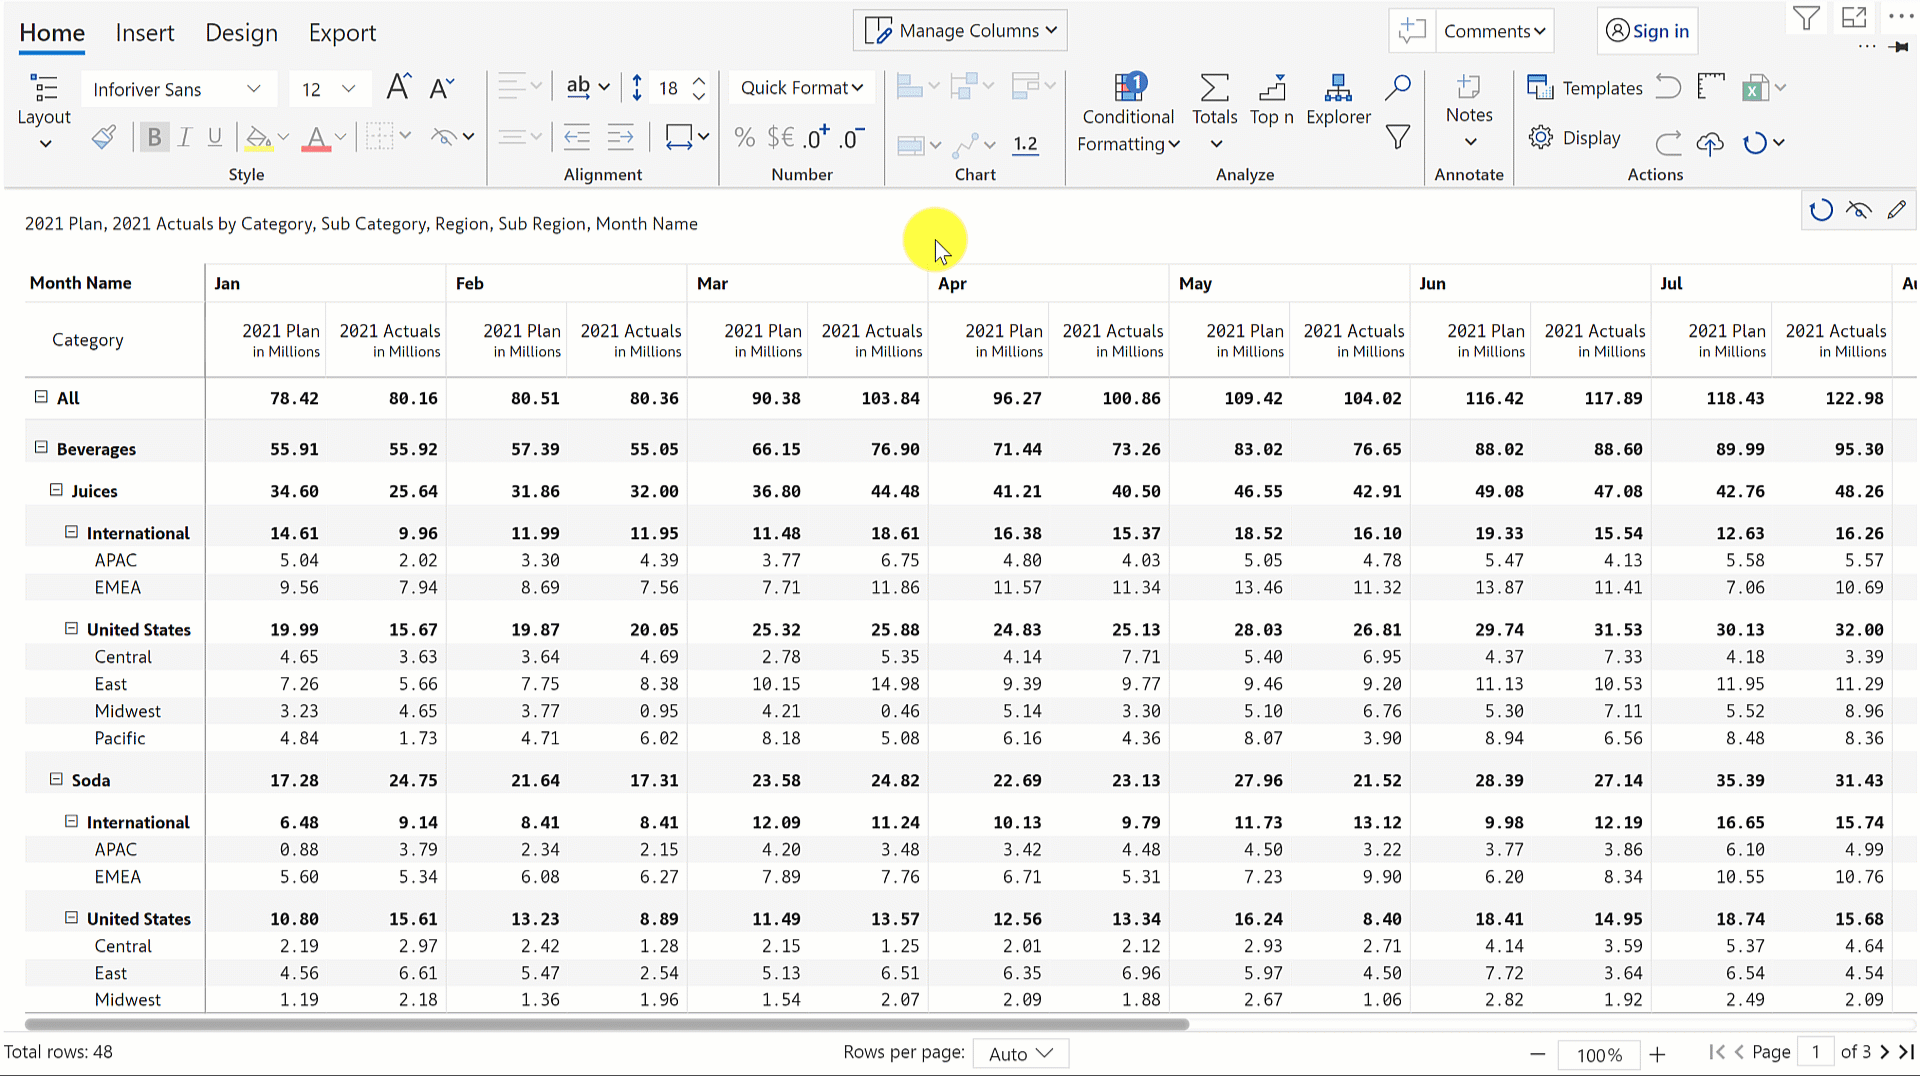Image resolution: width=1920 pixels, height=1076 pixels.
Task: Increase decimal places
Action: pyautogui.click(x=817, y=137)
